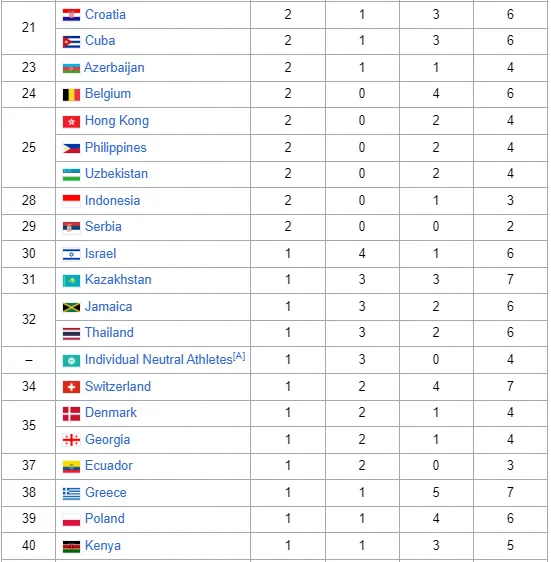The width and height of the screenshot is (551, 562).
Task: Click the [A] footnote superscript
Action: pos(239,356)
